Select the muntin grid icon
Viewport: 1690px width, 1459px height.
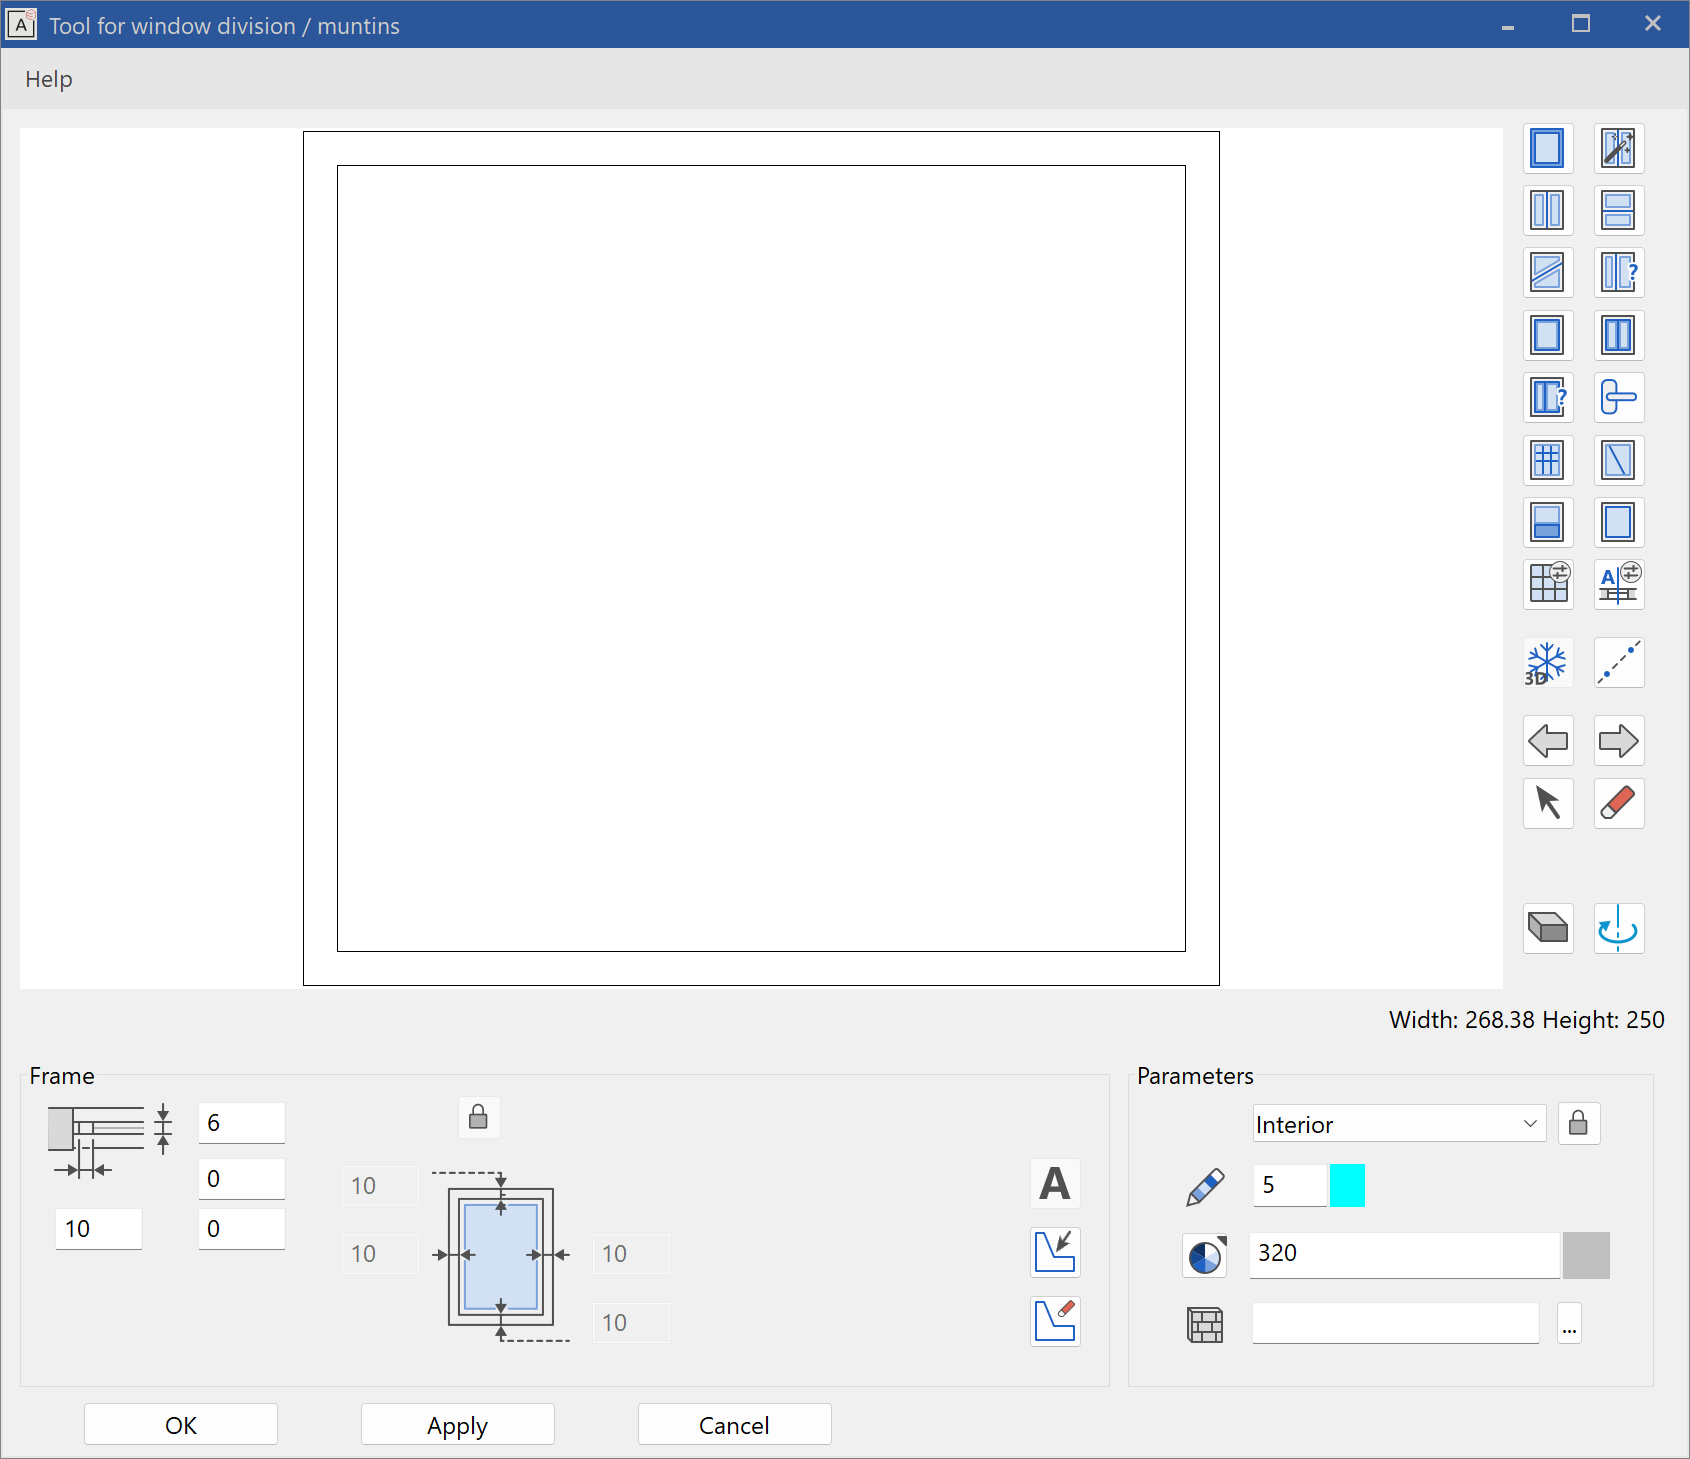[1548, 460]
